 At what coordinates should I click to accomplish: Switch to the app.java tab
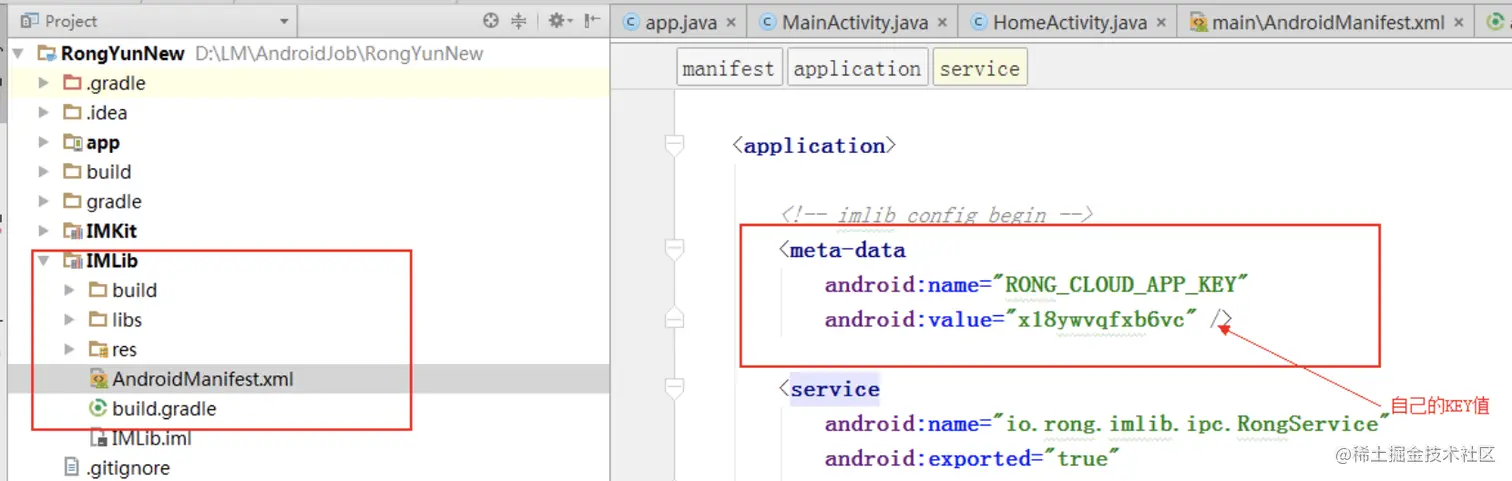click(680, 22)
